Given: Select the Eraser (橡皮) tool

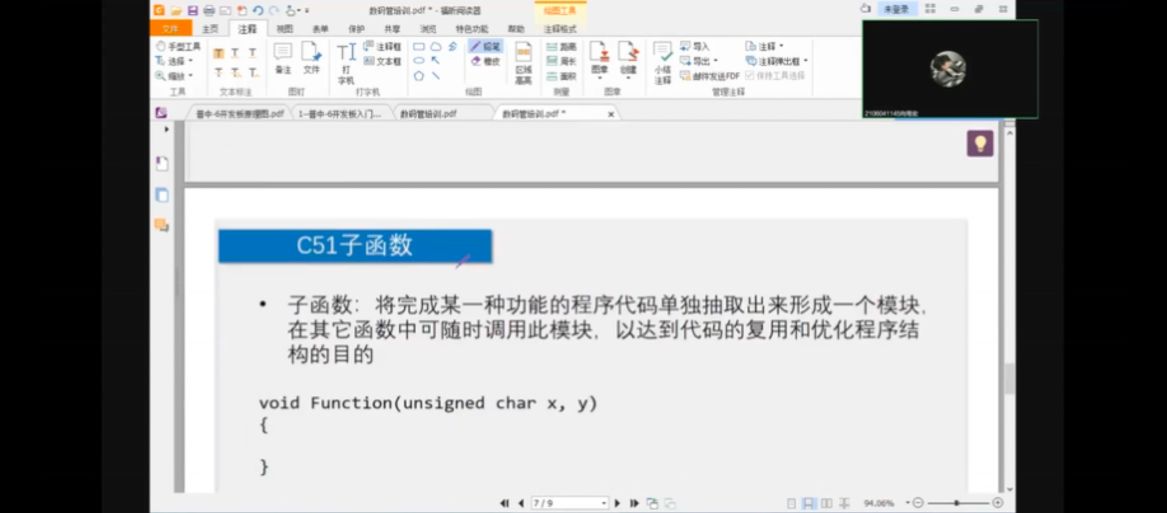Looking at the screenshot, I should (x=485, y=61).
